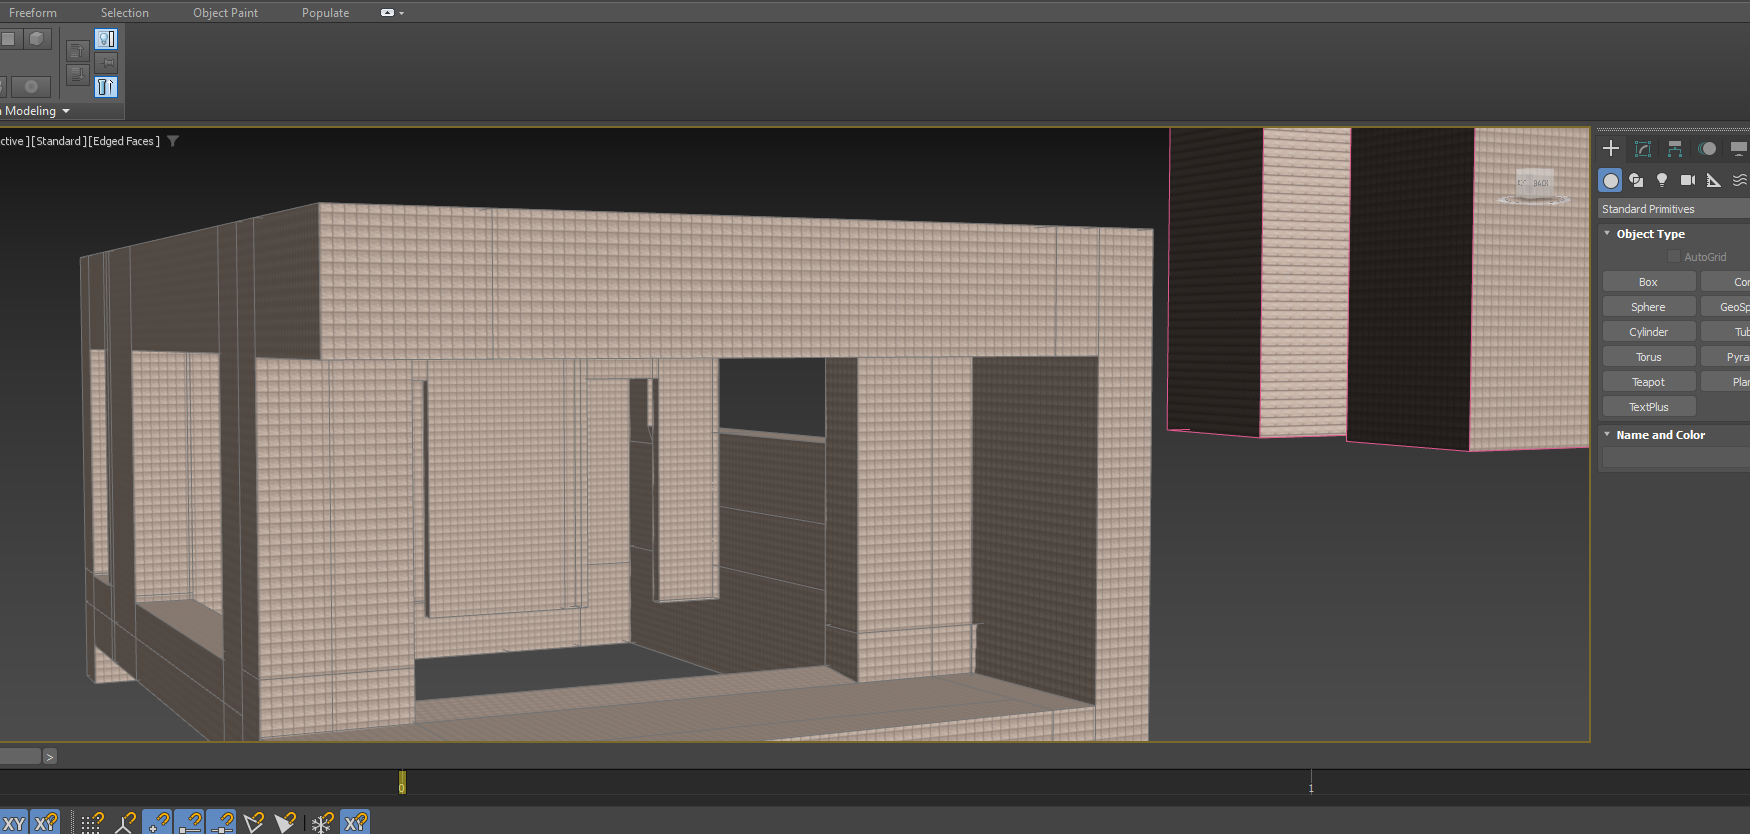Click the time slider next arrow button
The width and height of the screenshot is (1750, 834).
point(49,757)
